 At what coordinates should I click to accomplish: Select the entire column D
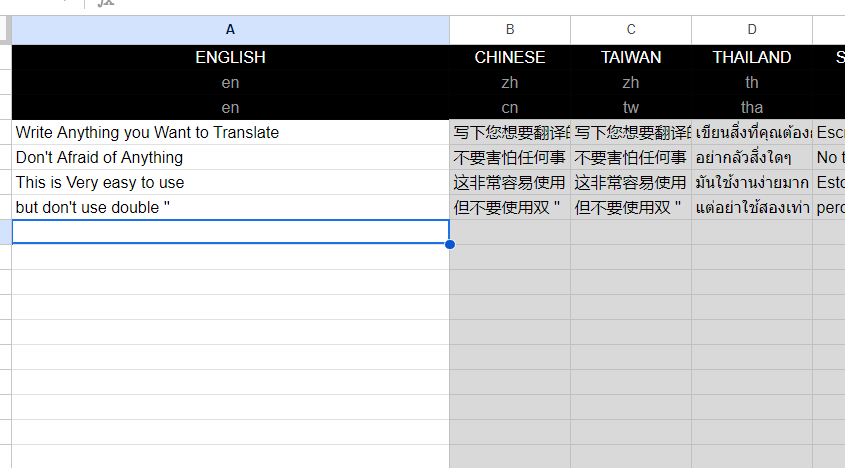click(x=752, y=30)
